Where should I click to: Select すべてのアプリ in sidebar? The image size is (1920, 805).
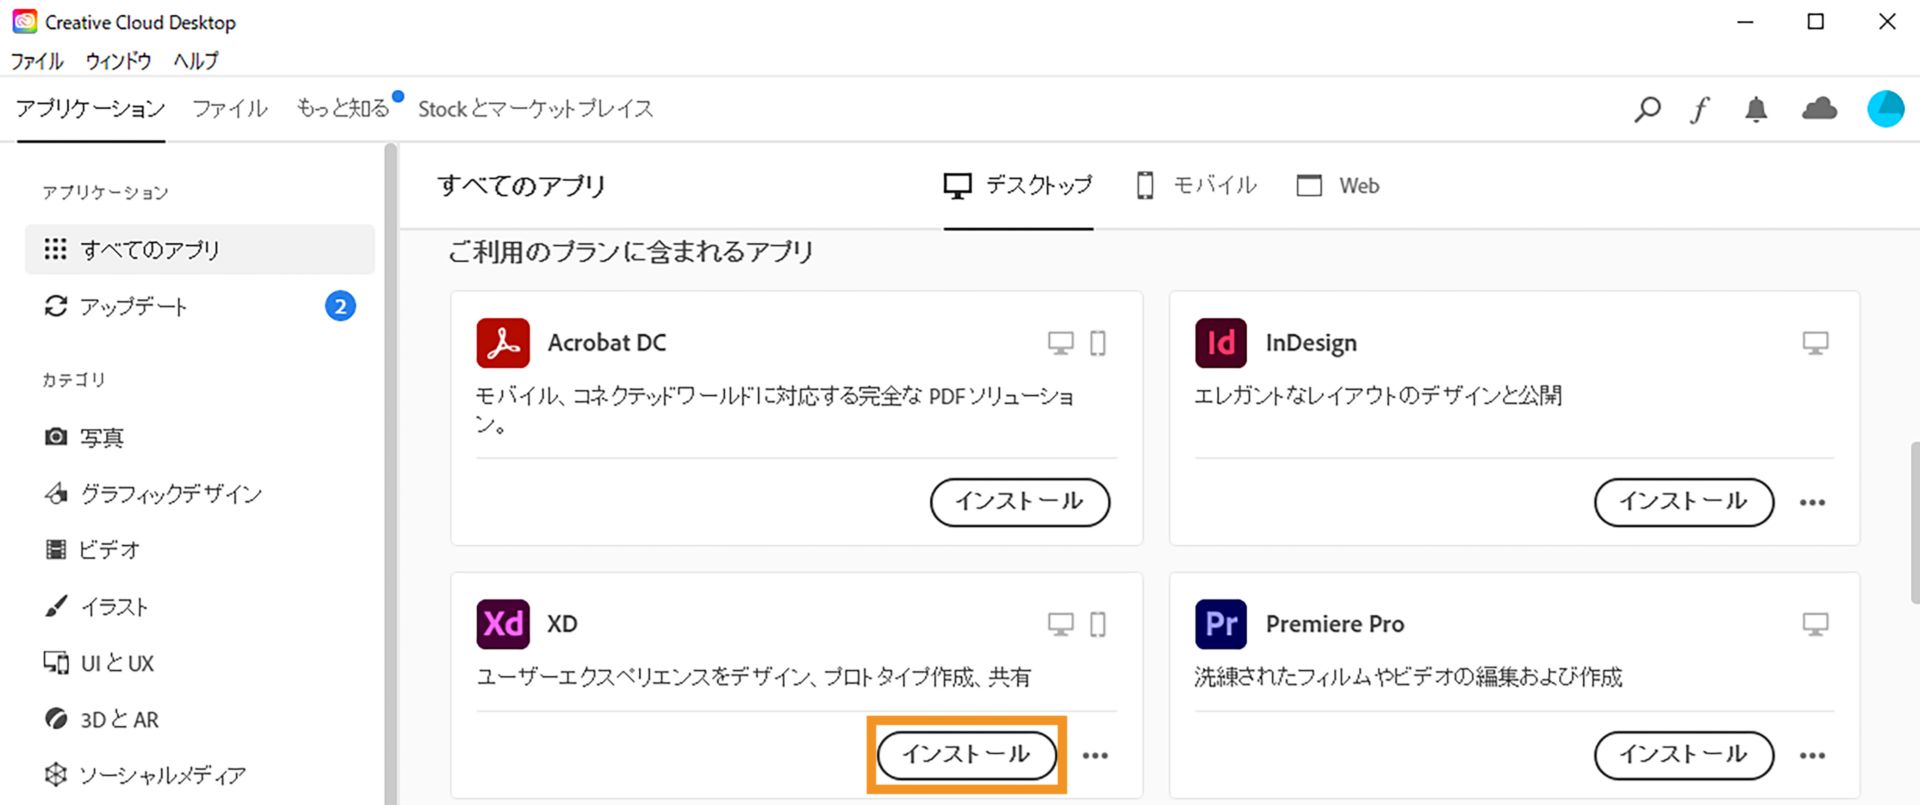point(200,250)
